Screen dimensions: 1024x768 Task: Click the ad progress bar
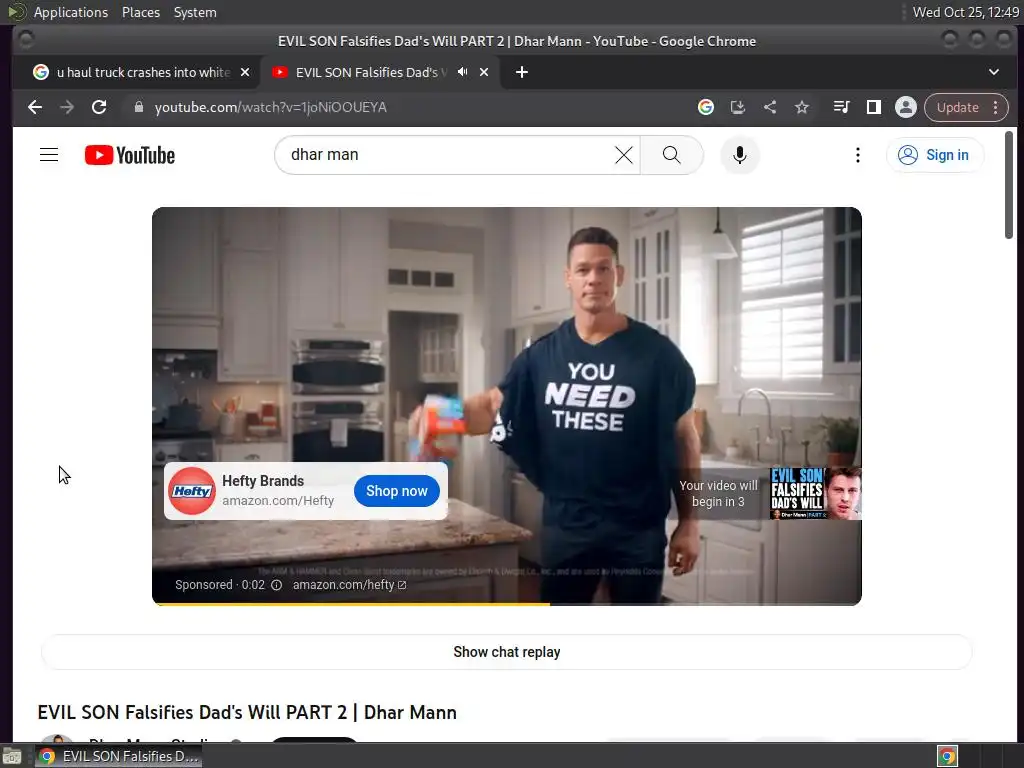tap(507, 604)
